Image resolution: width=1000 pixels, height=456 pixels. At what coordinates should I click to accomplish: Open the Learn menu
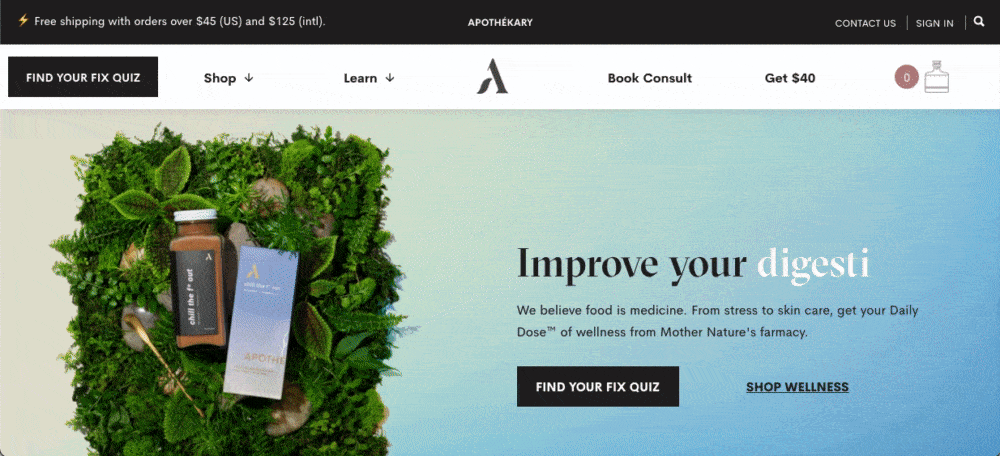click(369, 78)
